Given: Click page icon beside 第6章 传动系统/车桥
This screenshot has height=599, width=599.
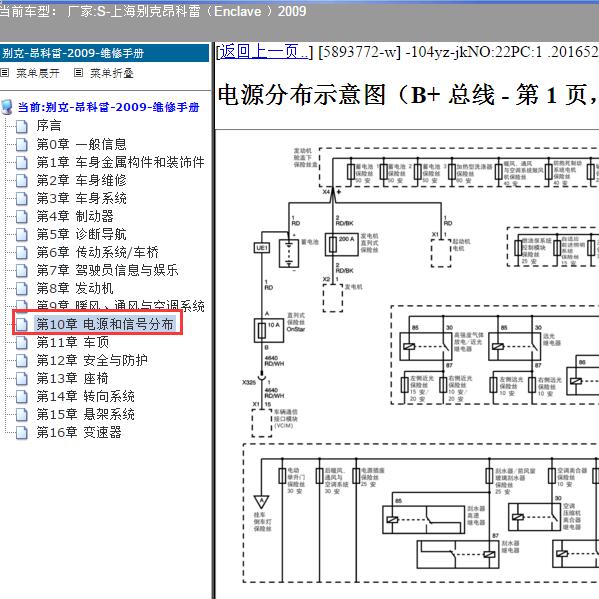Looking at the screenshot, I should coord(22,252).
